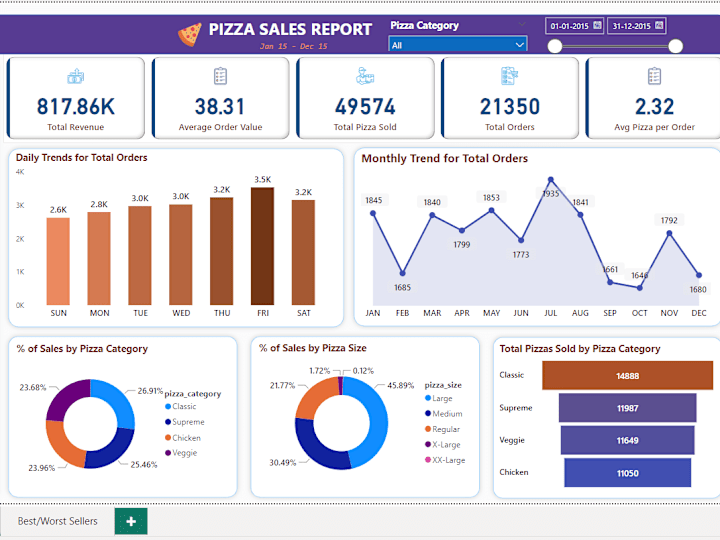Image resolution: width=720 pixels, height=540 pixels.
Task: Click the Monthly Trend for Total Orders title
Action: [x=444, y=158]
